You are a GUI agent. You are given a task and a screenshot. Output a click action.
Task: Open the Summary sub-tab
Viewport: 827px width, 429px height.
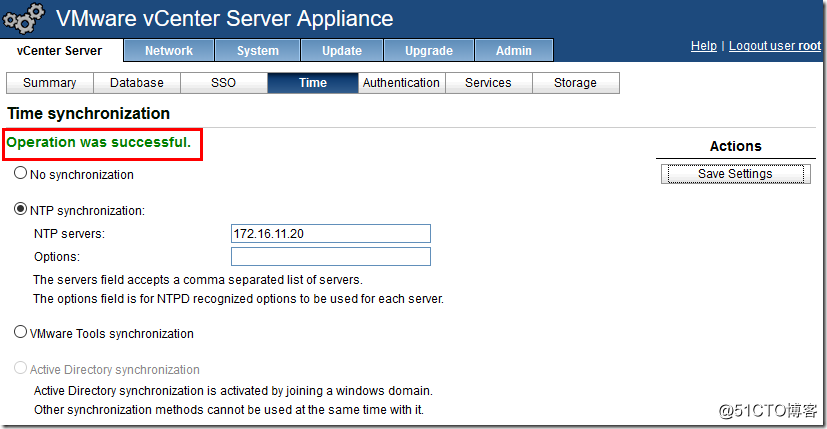(x=50, y=83)
